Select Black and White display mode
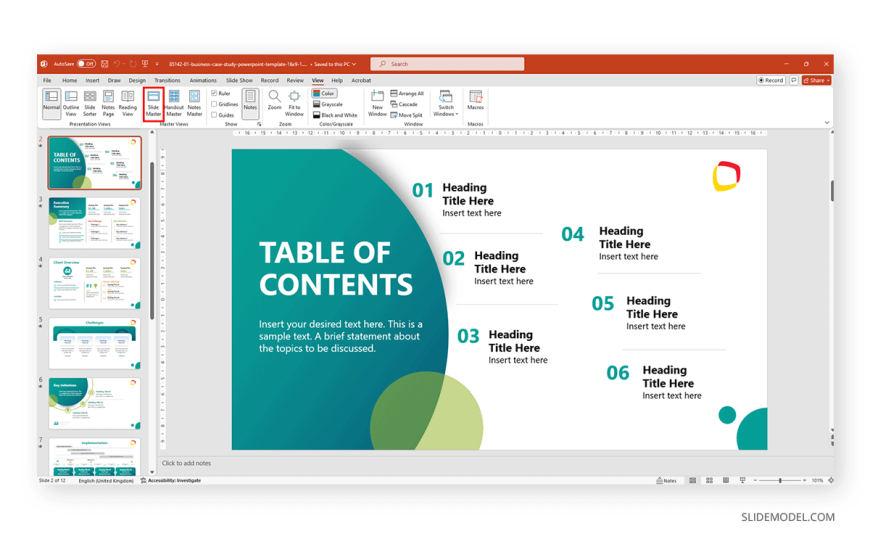 click(335, 115)
